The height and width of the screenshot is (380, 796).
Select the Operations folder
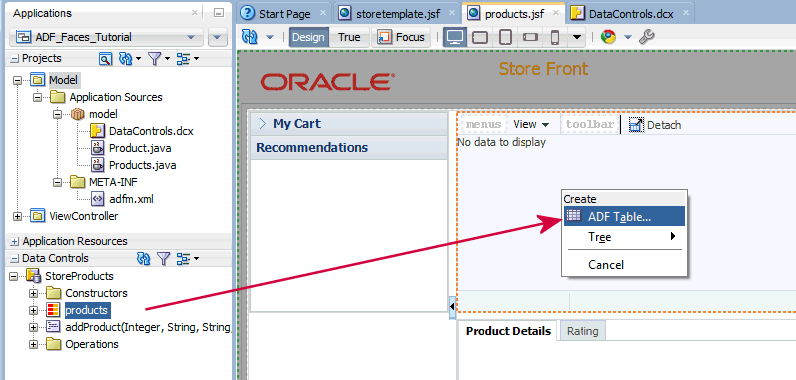point(91,344)
